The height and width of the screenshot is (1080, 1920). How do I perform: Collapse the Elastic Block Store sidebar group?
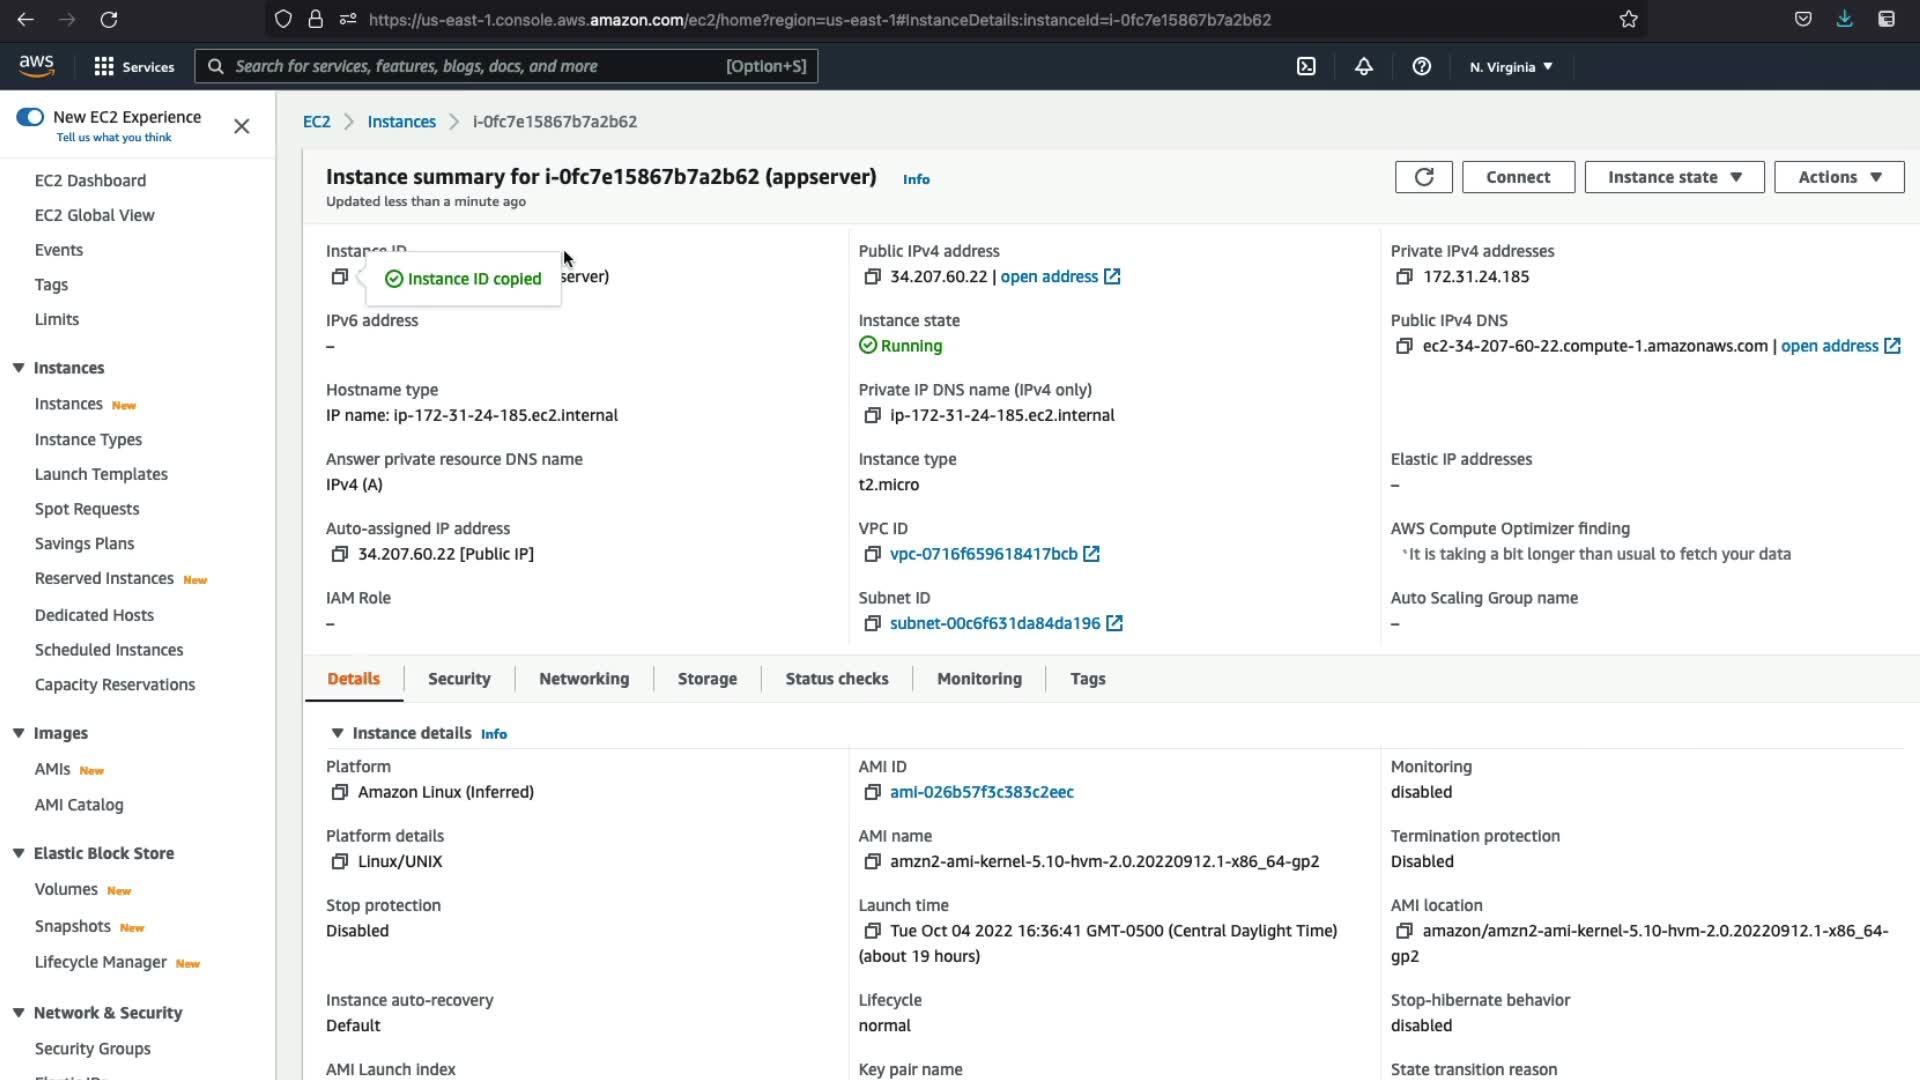[18, 853]
